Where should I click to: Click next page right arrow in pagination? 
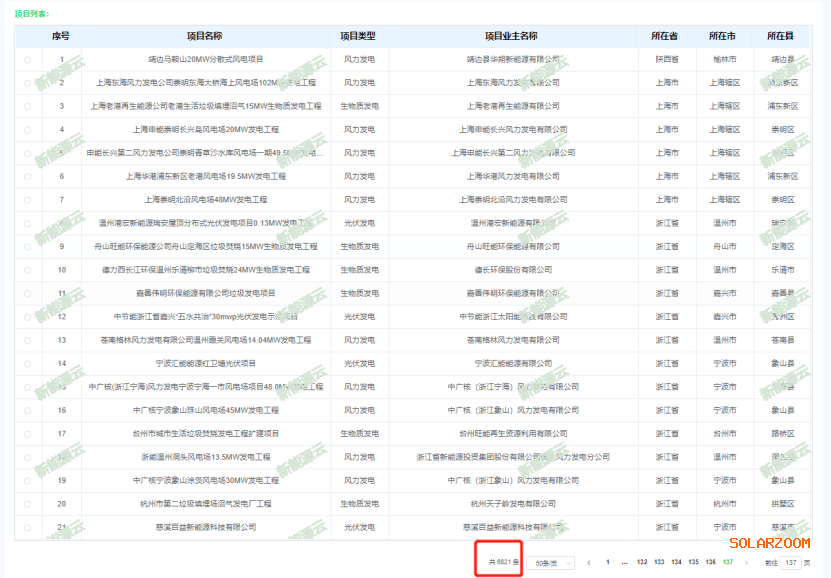click(746, 563)
